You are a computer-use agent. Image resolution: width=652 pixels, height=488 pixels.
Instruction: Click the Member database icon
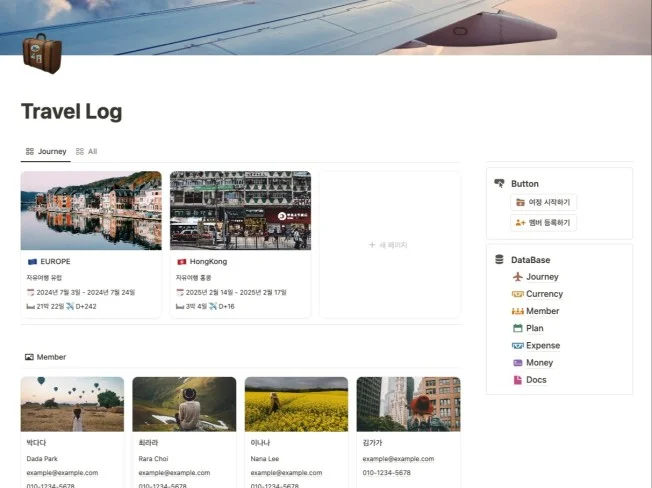517,311
